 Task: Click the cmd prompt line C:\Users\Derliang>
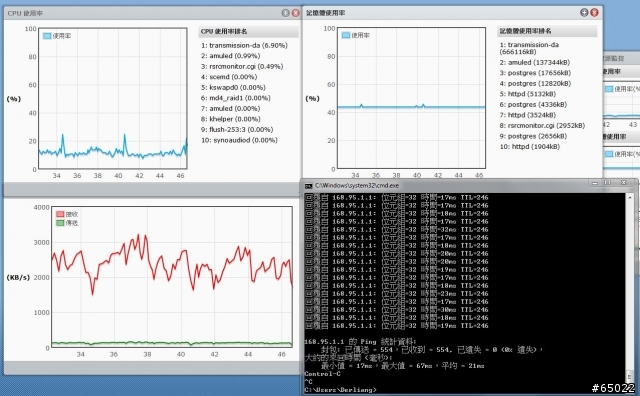(x=340, y=390)
